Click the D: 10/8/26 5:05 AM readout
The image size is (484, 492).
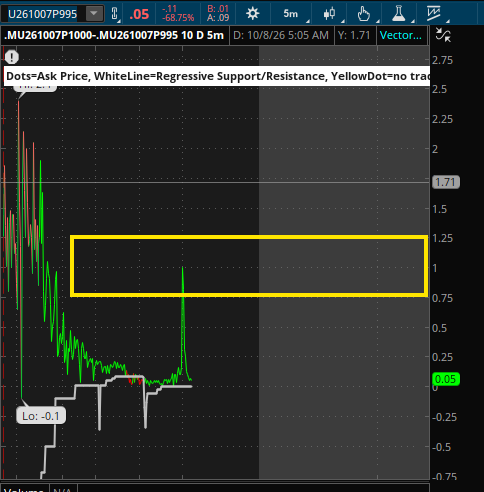pyautogui.click(x=281, y=35)
